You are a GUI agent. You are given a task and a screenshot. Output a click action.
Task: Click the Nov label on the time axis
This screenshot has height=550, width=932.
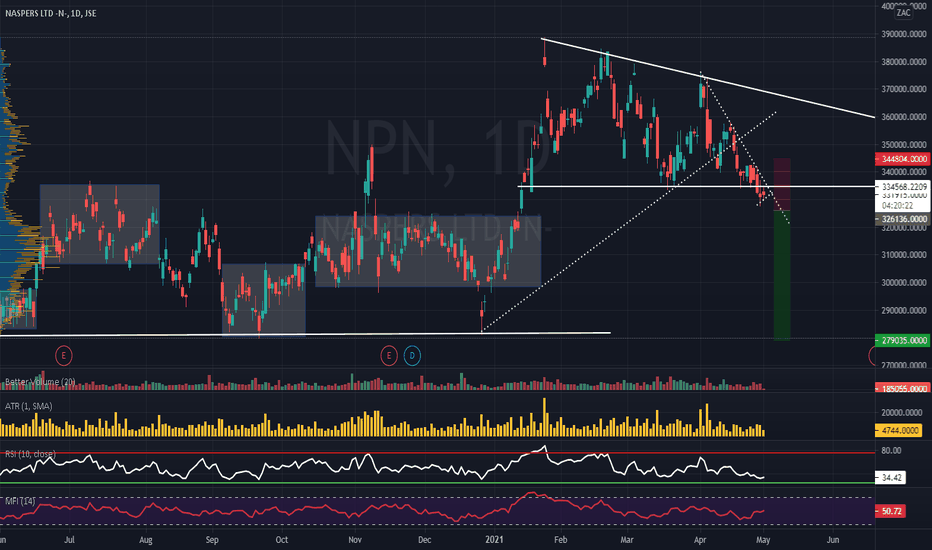coord(355,540)
